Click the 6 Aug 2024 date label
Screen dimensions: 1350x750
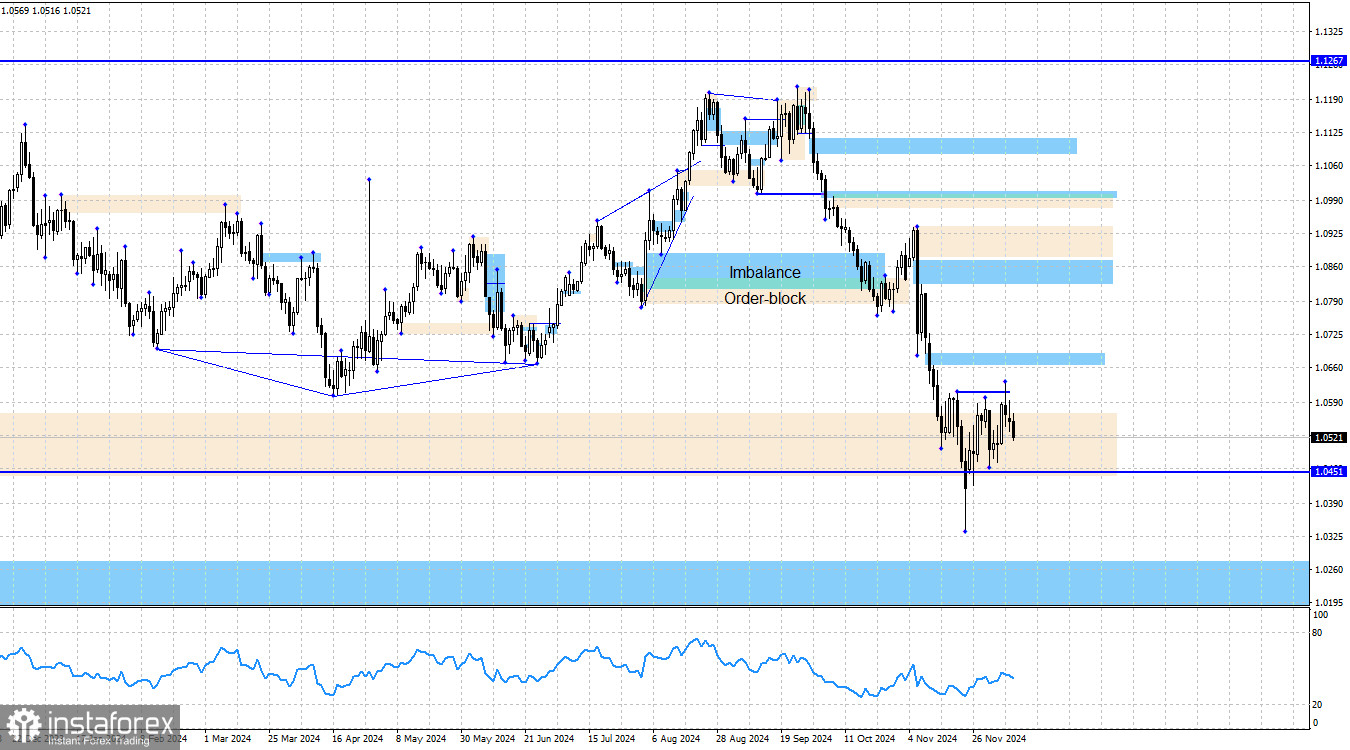677,739
